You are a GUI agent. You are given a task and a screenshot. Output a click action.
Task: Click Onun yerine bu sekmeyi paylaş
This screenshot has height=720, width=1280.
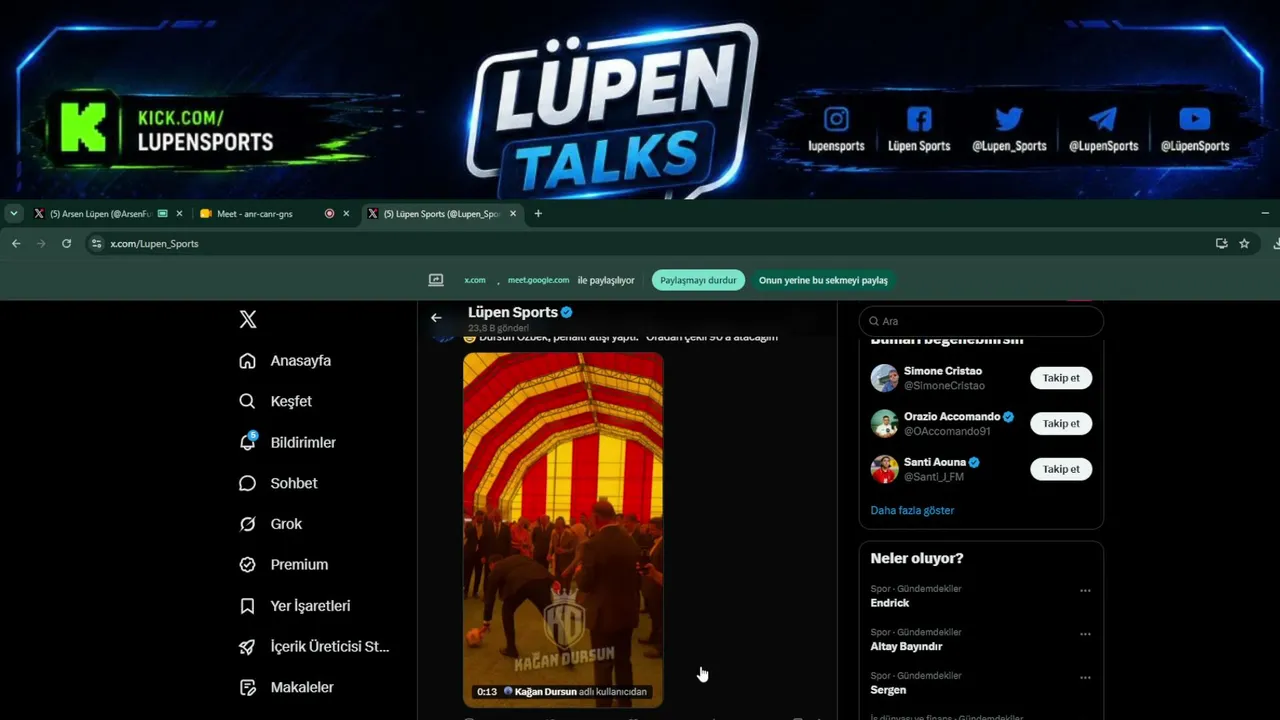[x=823, y=281]
